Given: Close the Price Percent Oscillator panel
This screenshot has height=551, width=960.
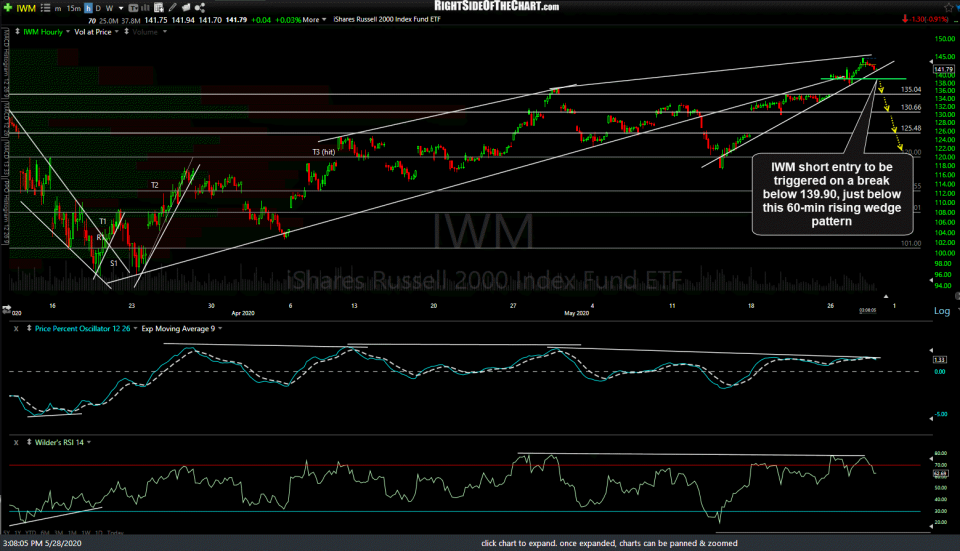Looking at the screenshot, I should tap(17, 329).
